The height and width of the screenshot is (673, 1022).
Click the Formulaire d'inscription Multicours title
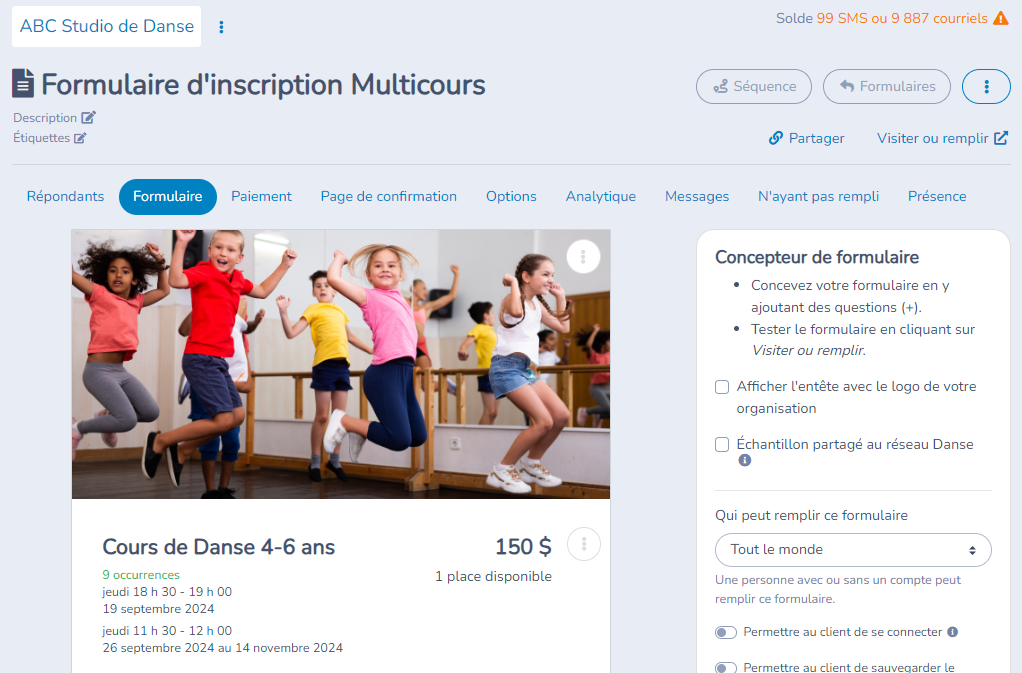click(263, 85)
